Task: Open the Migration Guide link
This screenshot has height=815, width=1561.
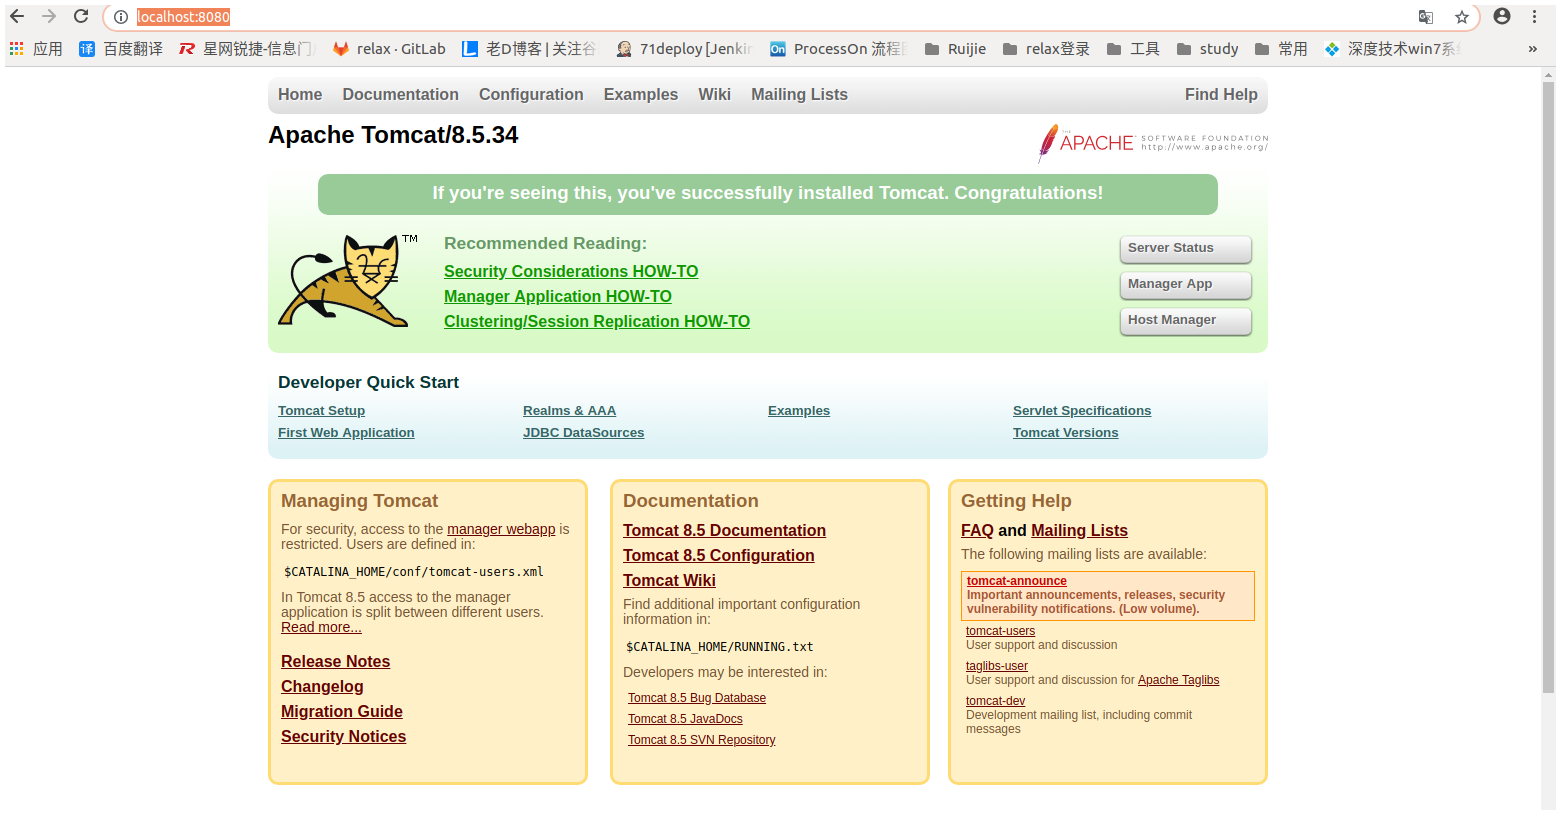Action: (342, 712)
